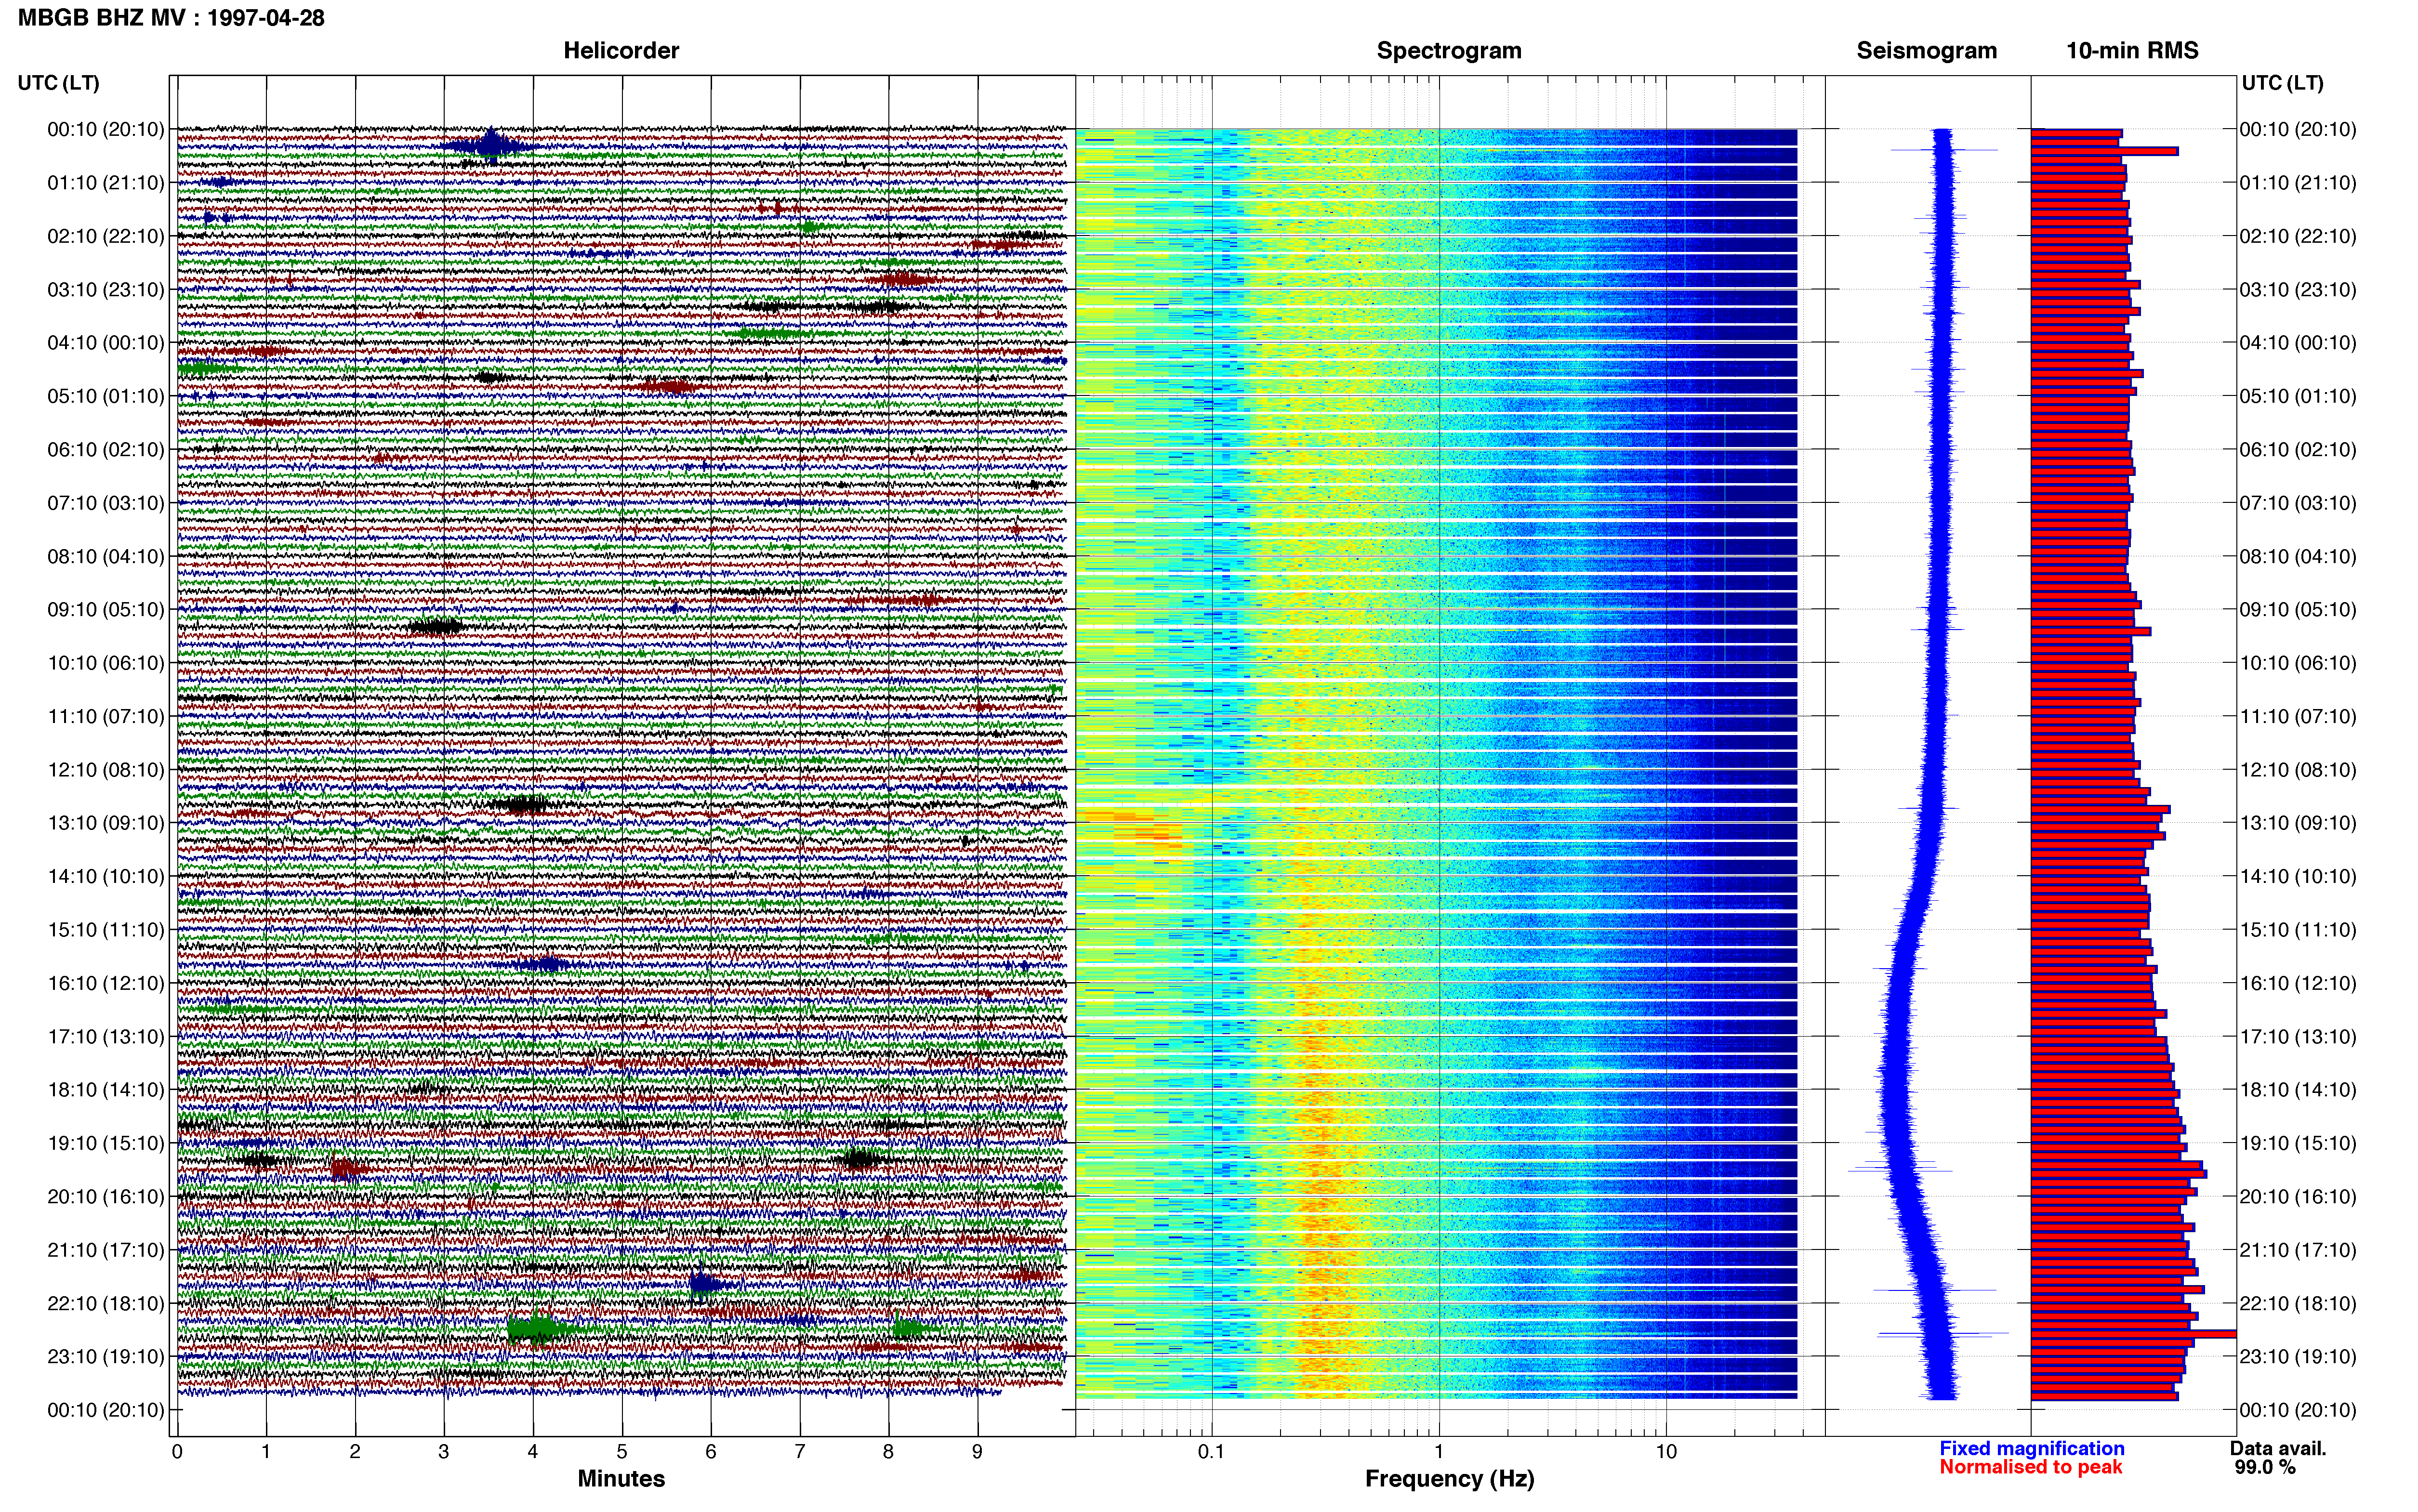Click the blue helicorder event near 00:20 UTC
The height and width of the screenshot is (1512, 2418).
coord(491,146)
